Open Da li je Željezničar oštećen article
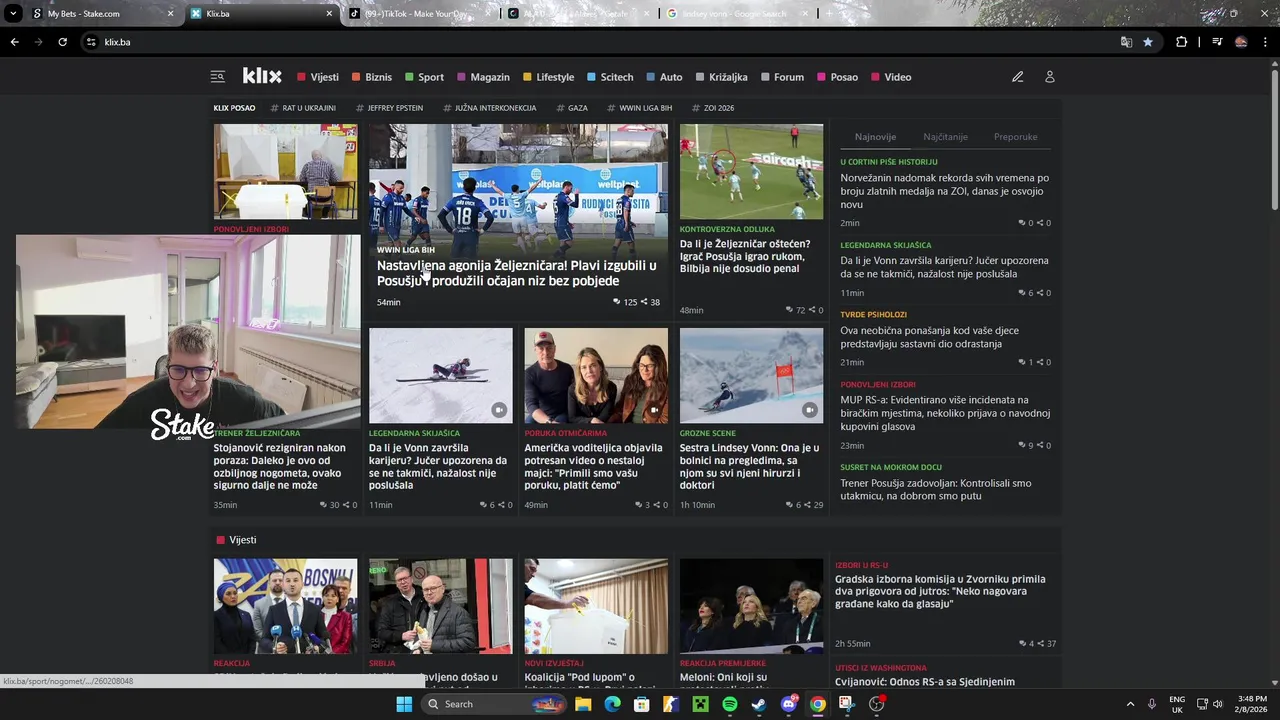Viewport: 1280px width, 720px height. pyautogui.click(x=745, y=256)
